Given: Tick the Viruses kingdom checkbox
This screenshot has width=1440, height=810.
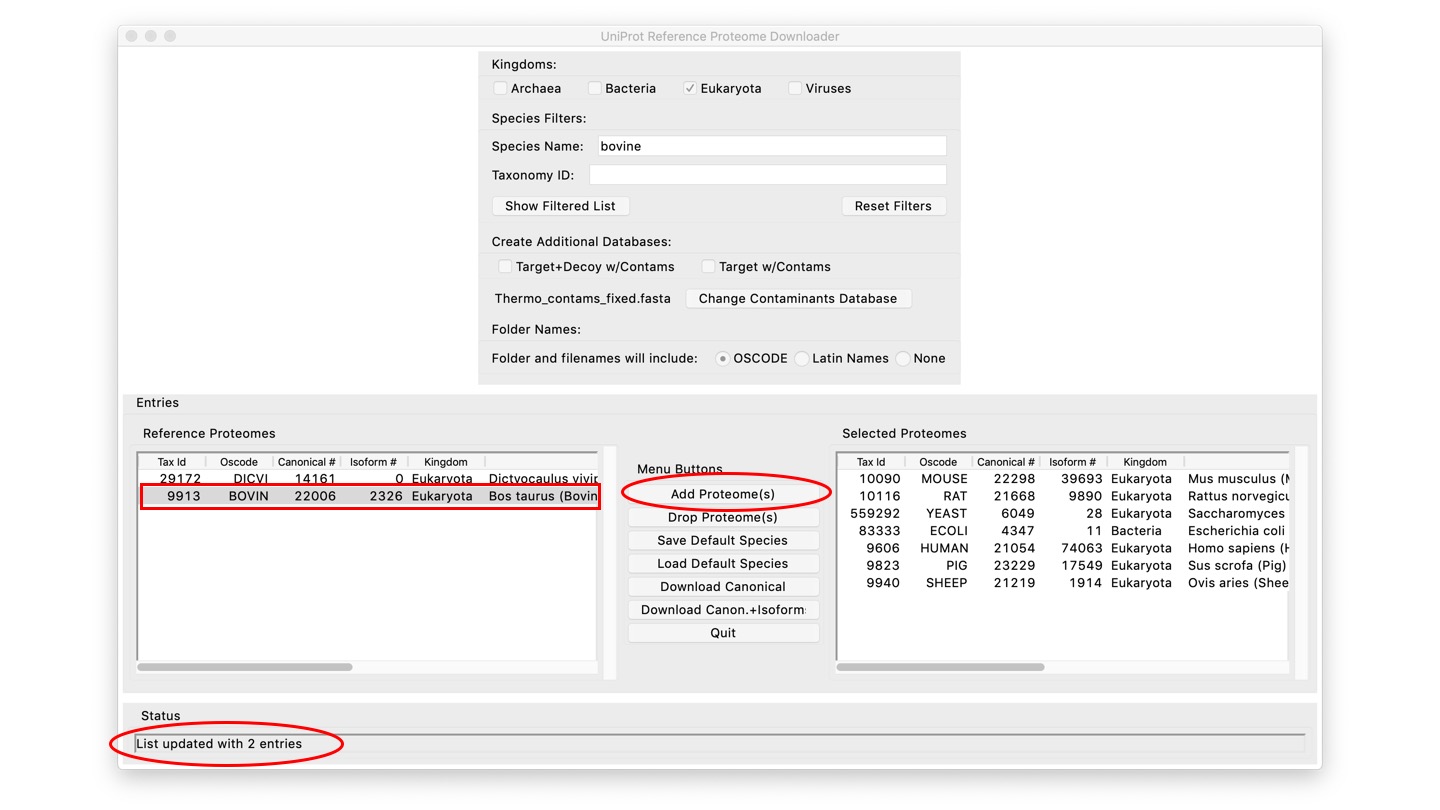Looking at the screenshot, I should (795, 88).
